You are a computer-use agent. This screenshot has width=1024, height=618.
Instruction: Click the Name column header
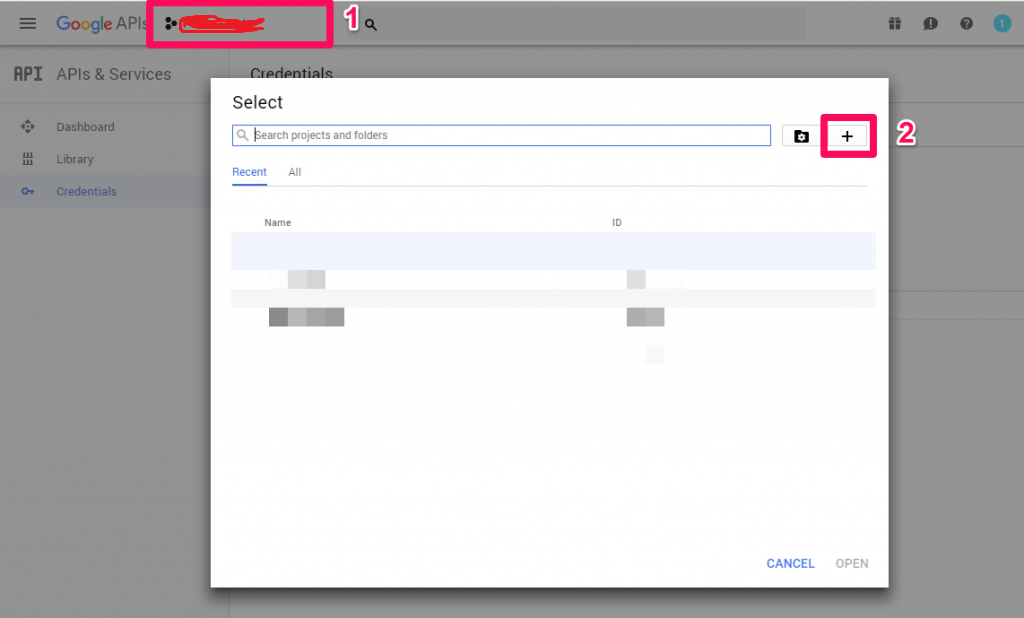pyautogui.click(x=278, y=222)
